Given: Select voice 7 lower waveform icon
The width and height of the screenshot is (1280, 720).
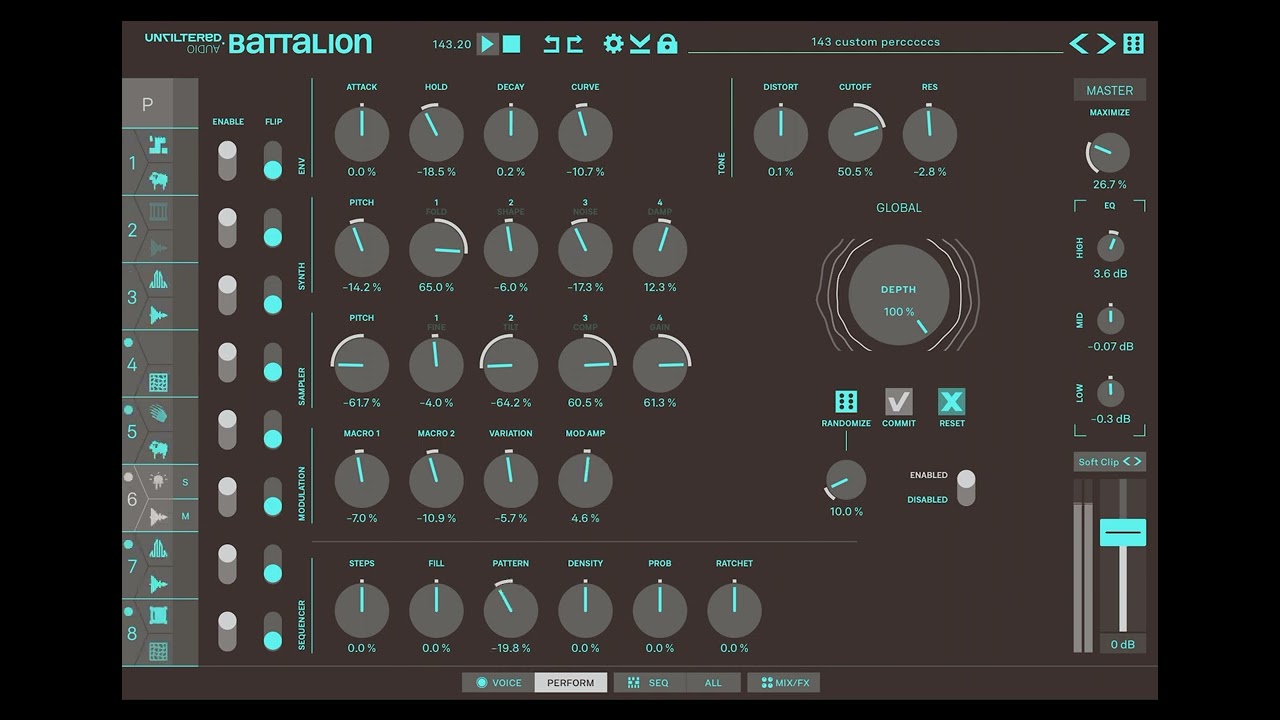Looking at the screenshot, I should pyautogui.click(x=159, y=583).
